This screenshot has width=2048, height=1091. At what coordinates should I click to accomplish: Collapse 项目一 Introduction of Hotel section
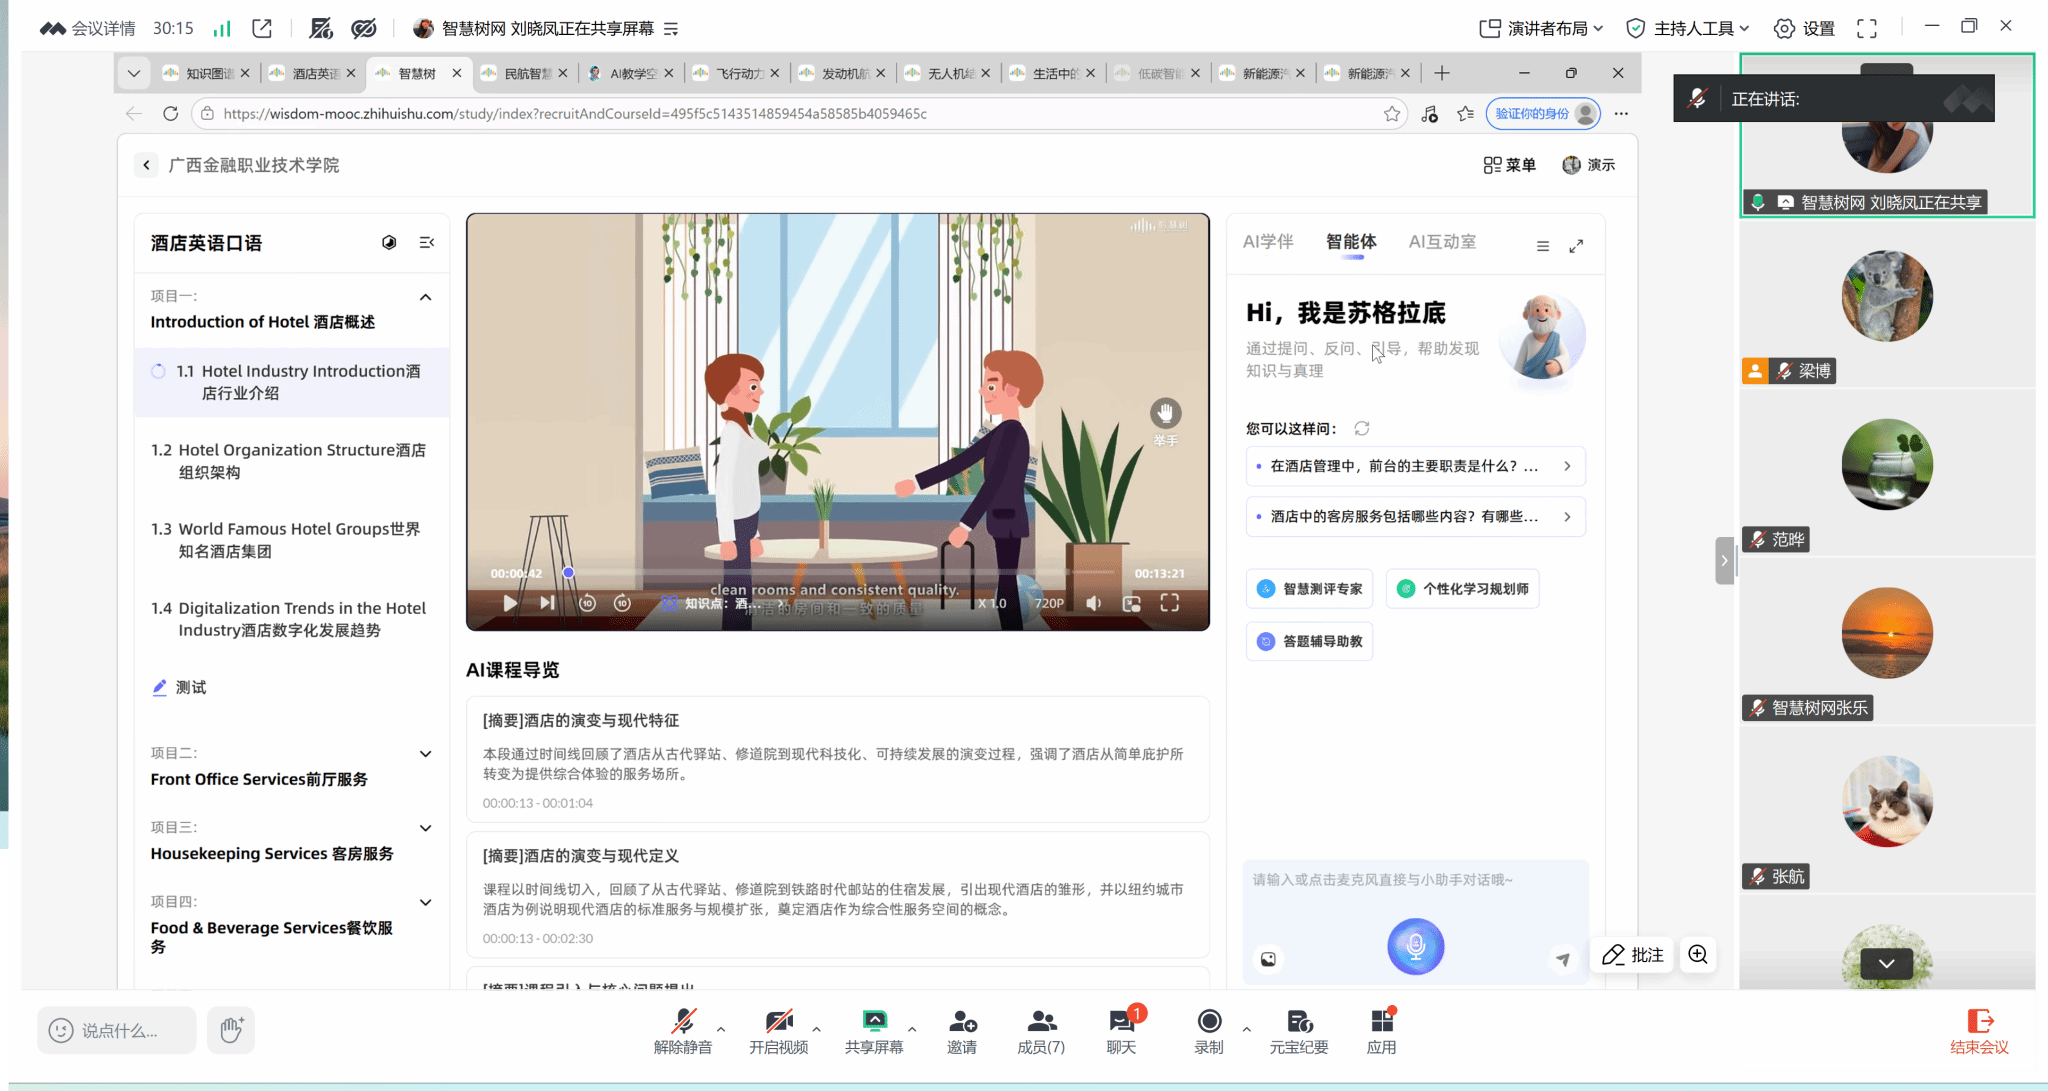(x=425, y=297)
